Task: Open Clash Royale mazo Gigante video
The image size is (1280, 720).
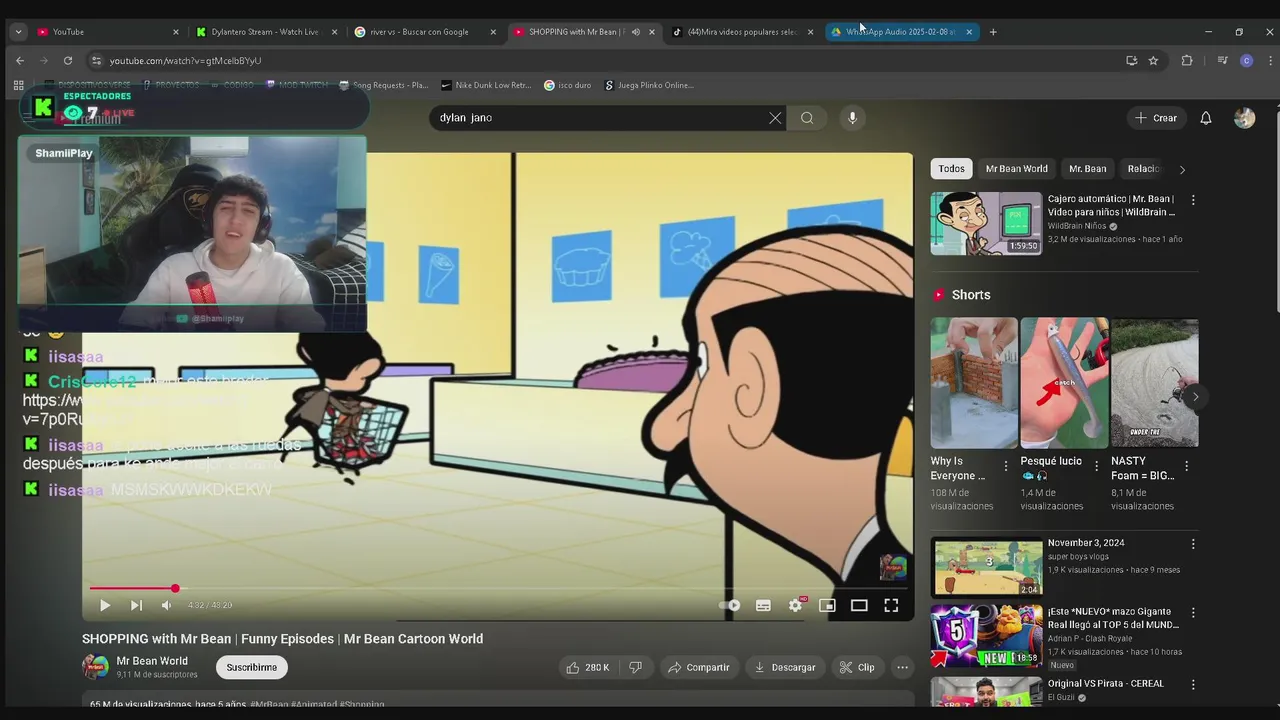Action: (986, 635)
